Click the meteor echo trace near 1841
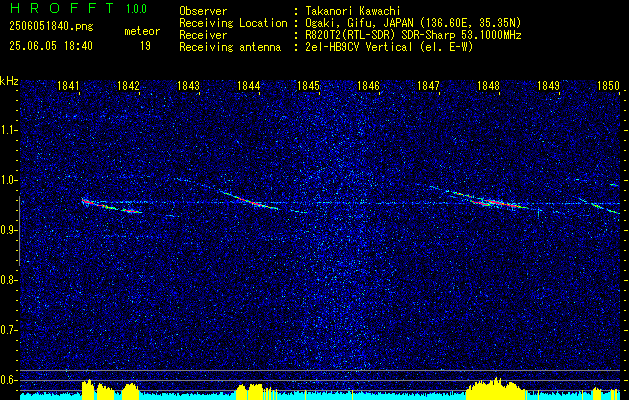The image size is (629, 400). [x=112, y=205]
